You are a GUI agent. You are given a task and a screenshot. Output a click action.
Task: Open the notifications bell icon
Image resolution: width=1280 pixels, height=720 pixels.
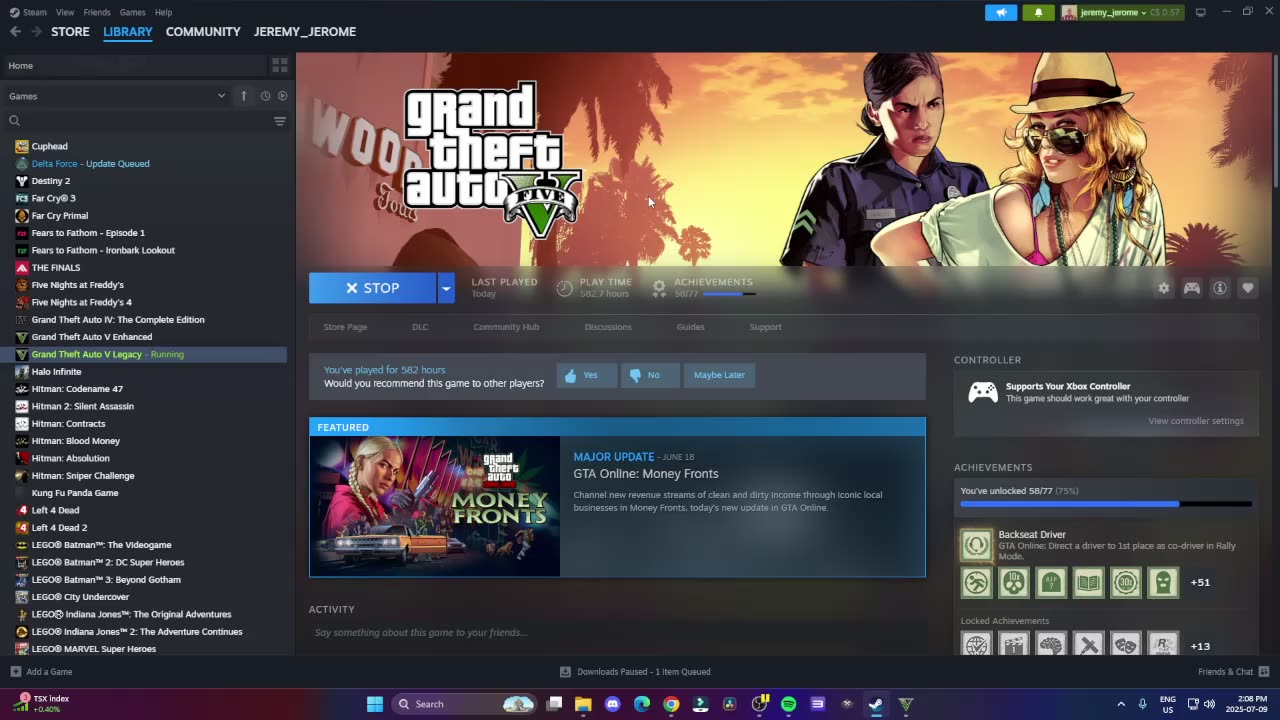click(x=1038, y=12)
